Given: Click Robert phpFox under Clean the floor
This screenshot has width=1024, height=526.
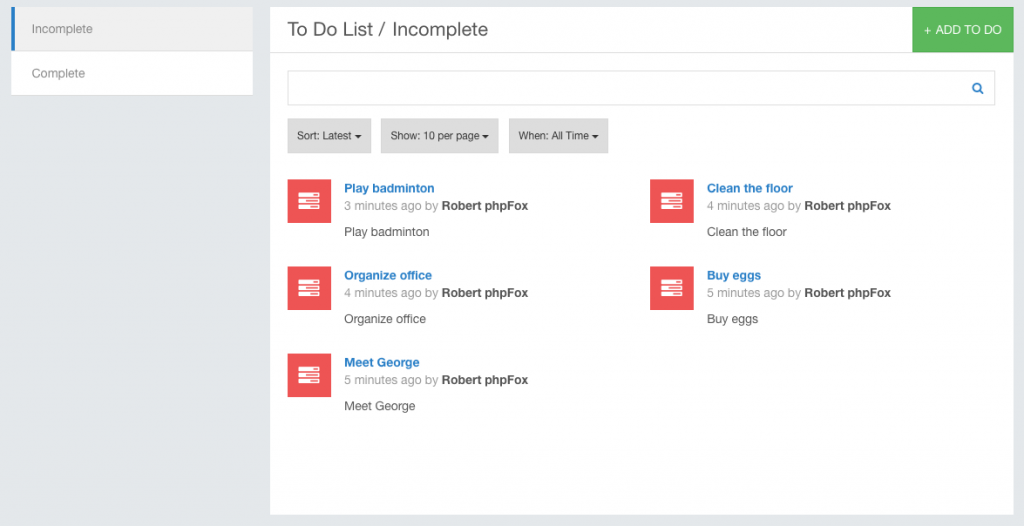Looking at the screenshot, I should pyautogui.click(x=847, y=206).
